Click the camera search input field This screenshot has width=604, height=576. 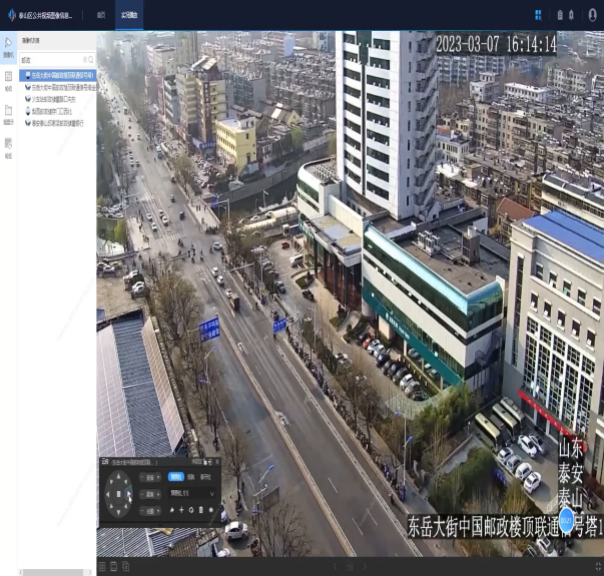click(52, 60)
